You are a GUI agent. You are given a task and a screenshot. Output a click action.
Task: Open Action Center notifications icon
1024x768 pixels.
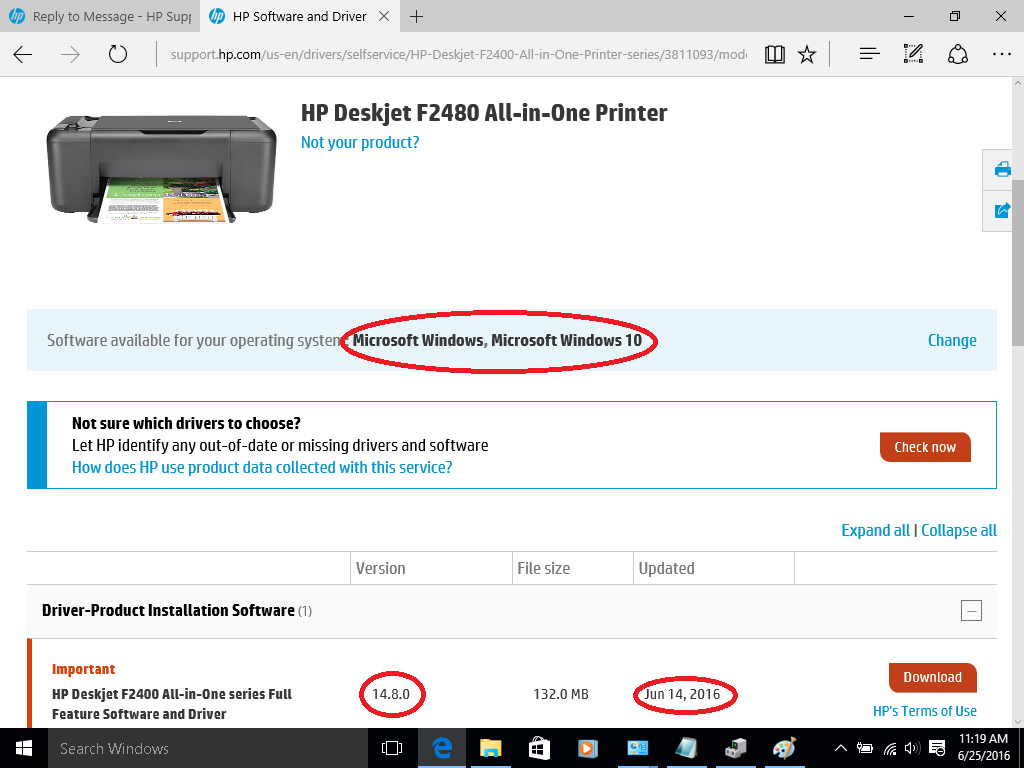pyautogui.click(x=936, y=748)
